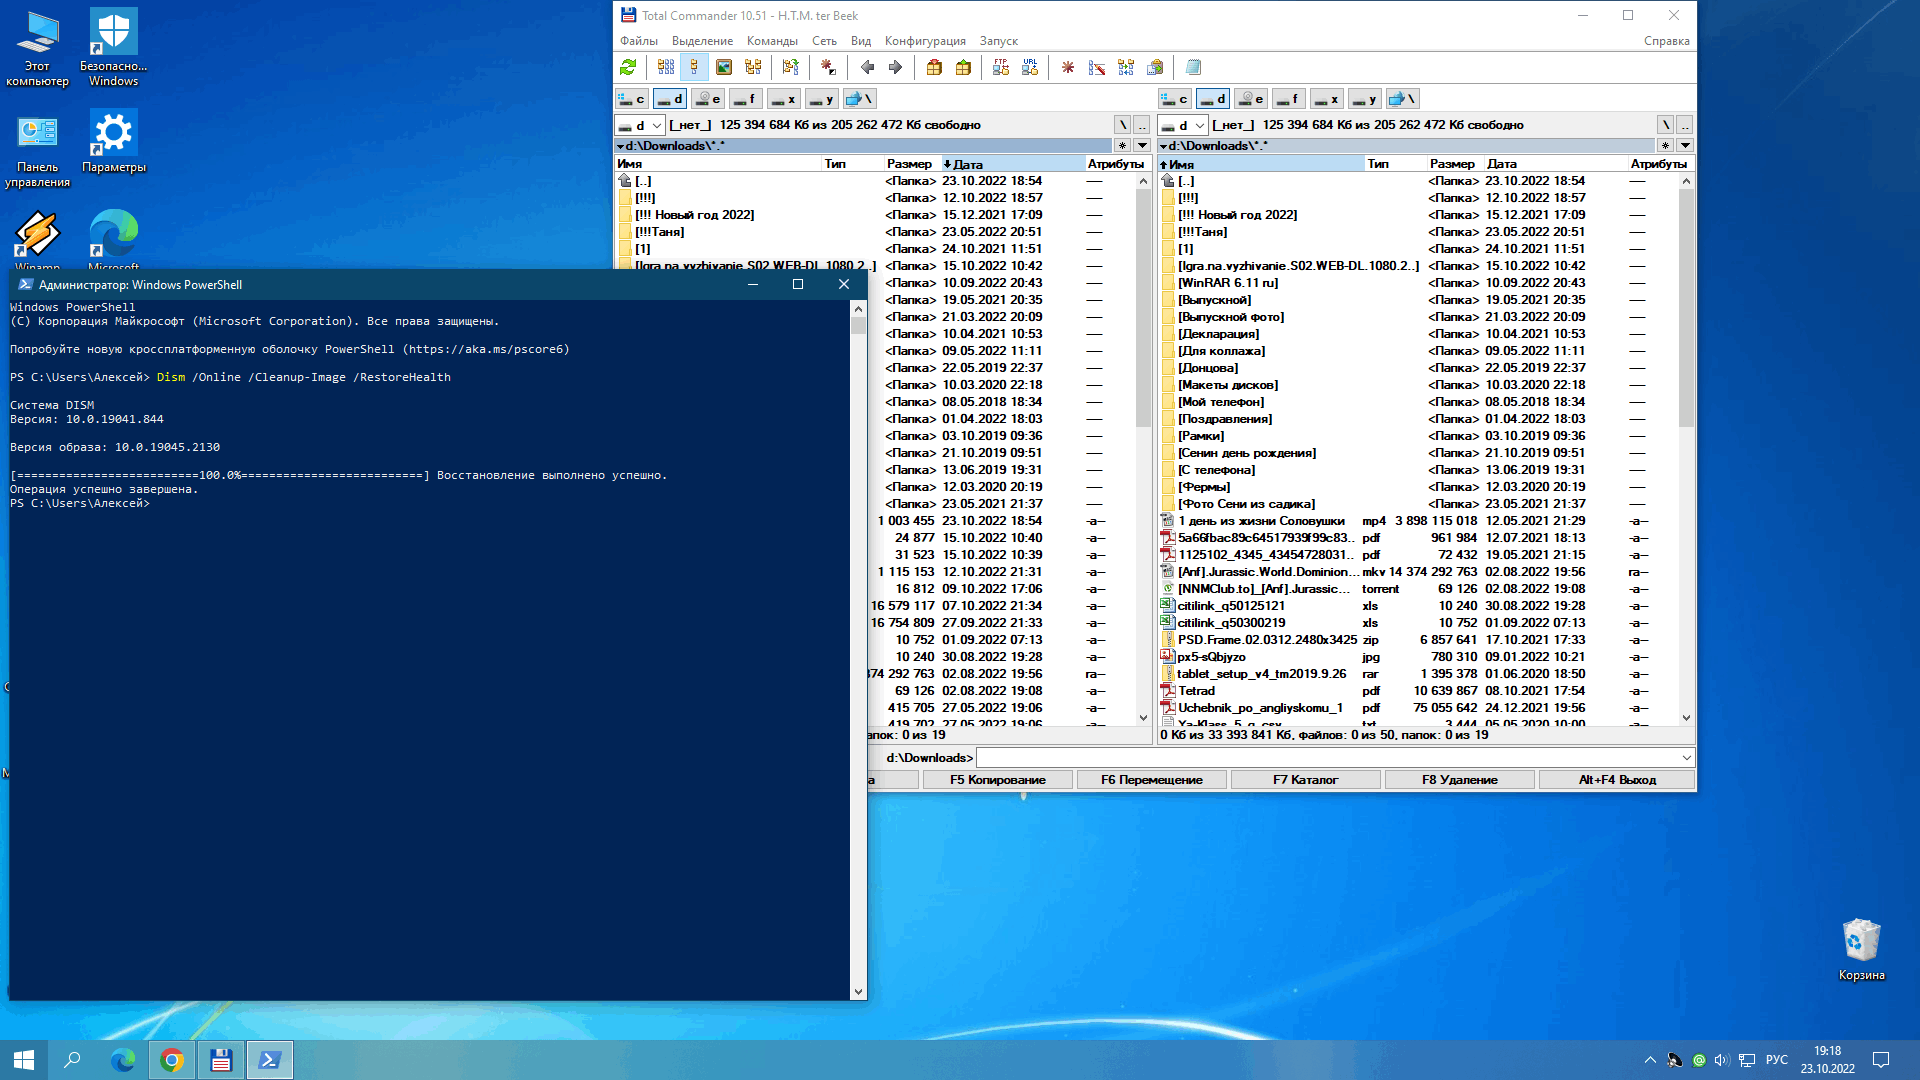
Task: Open the Файлы menu
Action: 638,41
